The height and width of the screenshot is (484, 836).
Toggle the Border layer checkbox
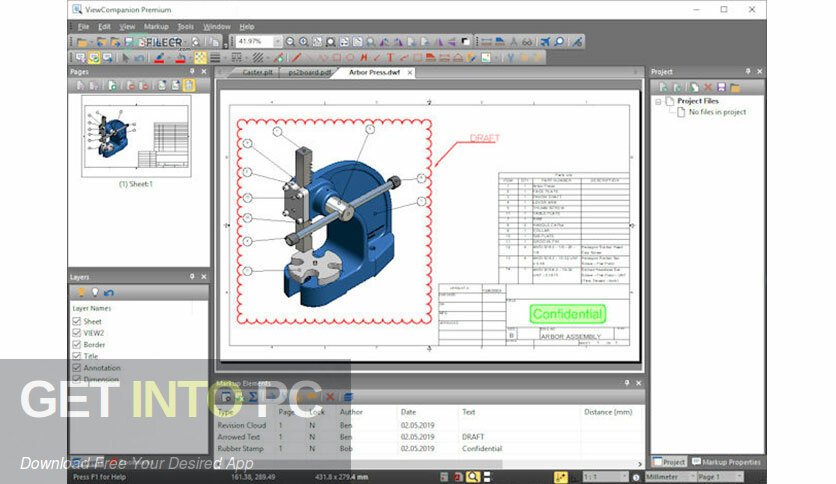77,344
